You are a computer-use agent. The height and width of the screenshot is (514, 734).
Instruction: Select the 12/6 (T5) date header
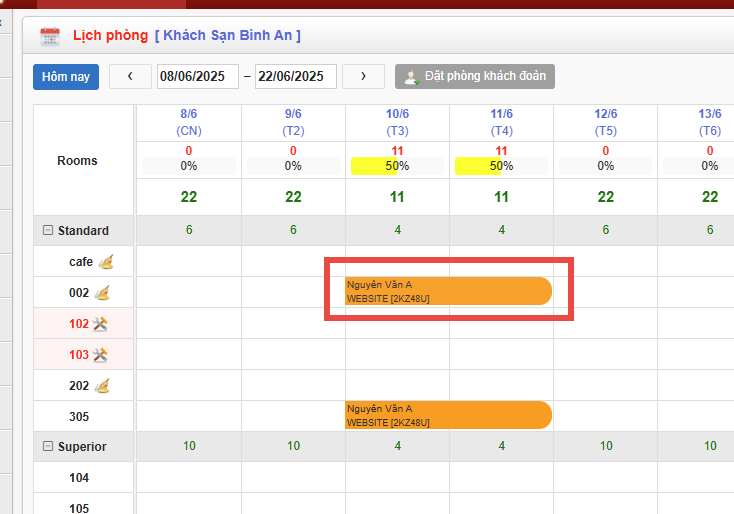click(606, 122)
